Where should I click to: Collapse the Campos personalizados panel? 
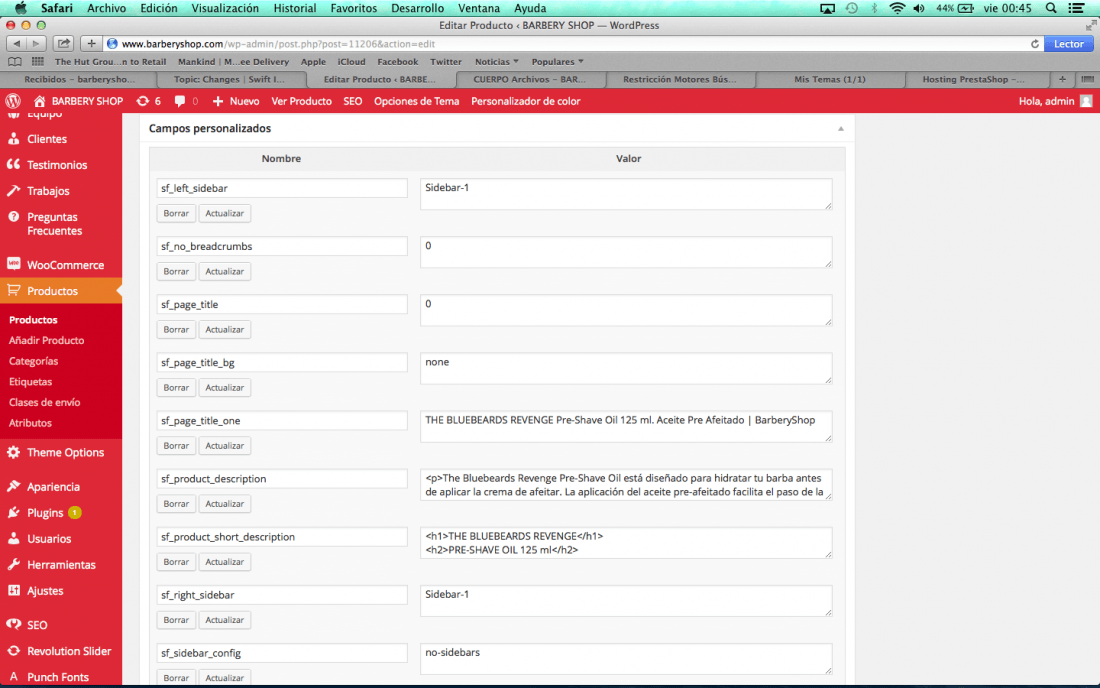(840, 128)
